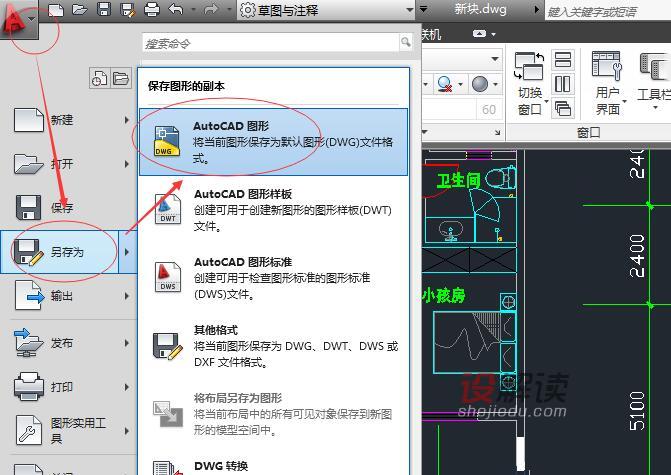The height and width of the screenshot is (475, 671).
Task: Click the Plot printer icon in quick access toolbar
Action: [x=151, y=9]
